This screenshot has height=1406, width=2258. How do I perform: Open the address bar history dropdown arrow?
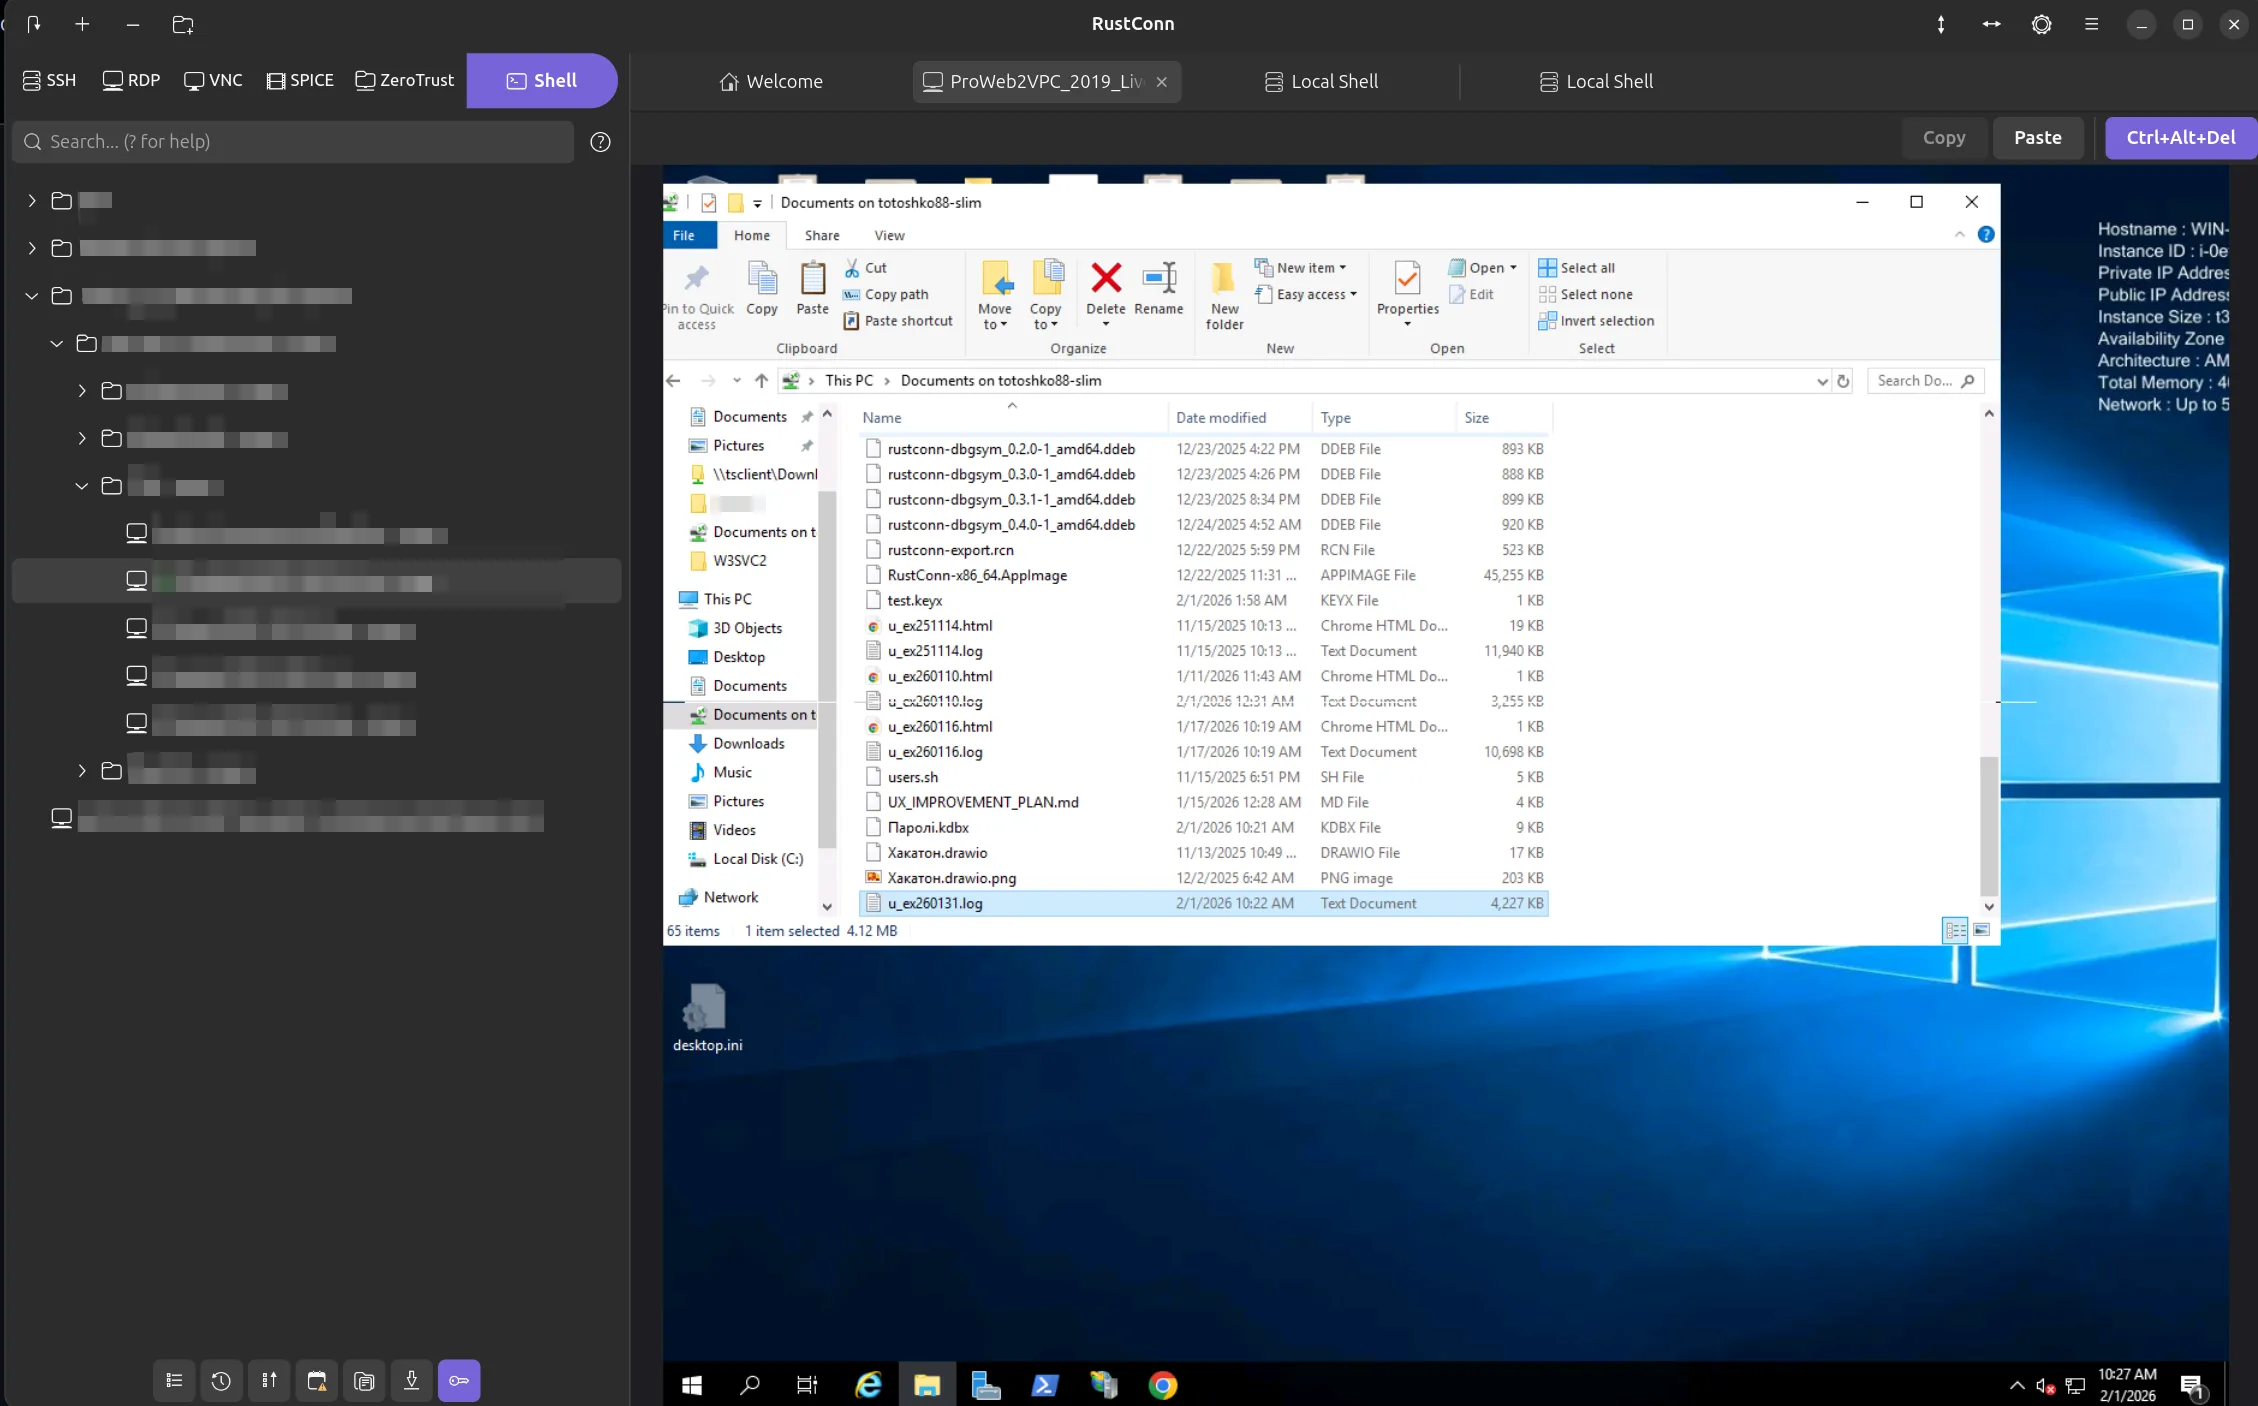point(1822,381)
